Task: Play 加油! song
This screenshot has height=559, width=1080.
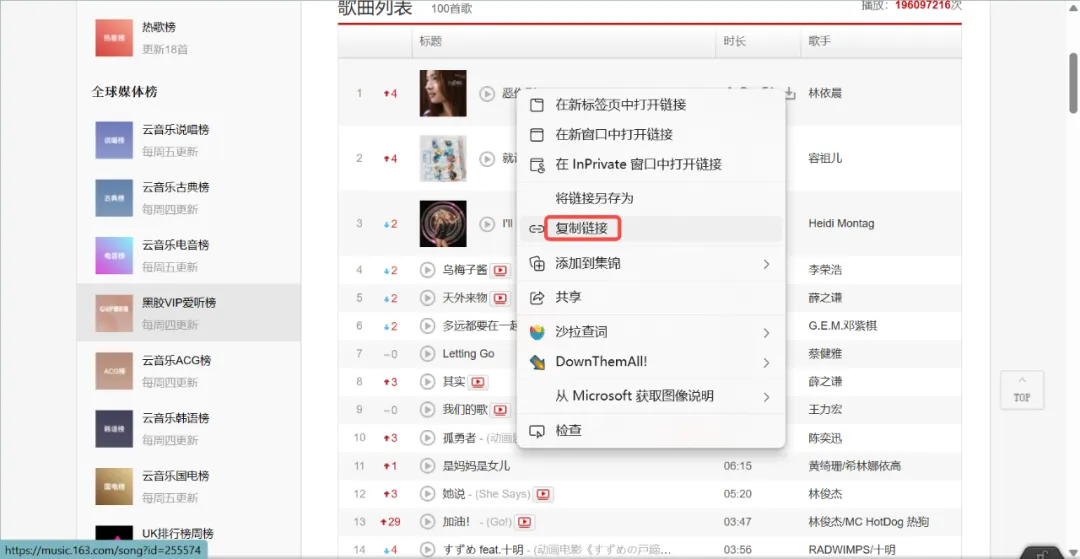Action: tap(427, 522)
